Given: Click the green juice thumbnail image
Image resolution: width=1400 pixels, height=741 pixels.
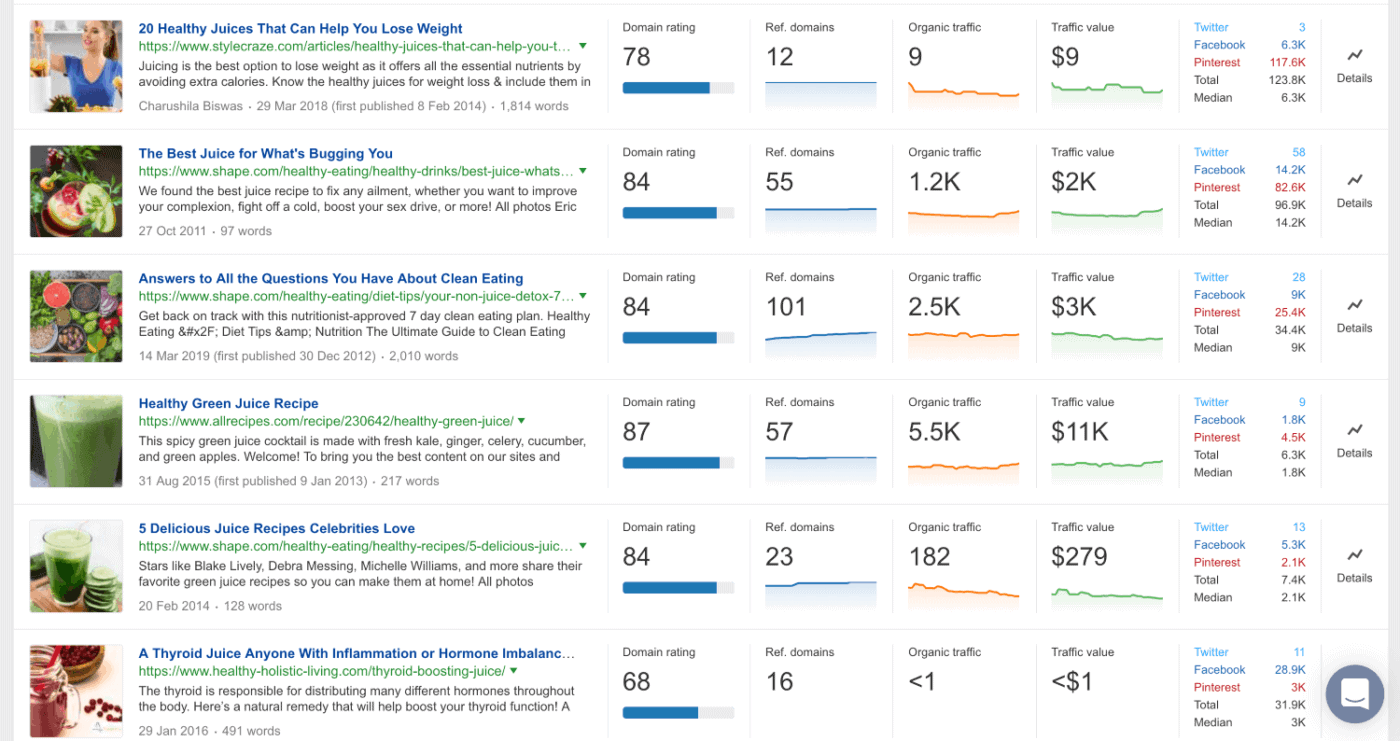Looking at the screenshot, I should pyautogui.click(x=76, y=441).
